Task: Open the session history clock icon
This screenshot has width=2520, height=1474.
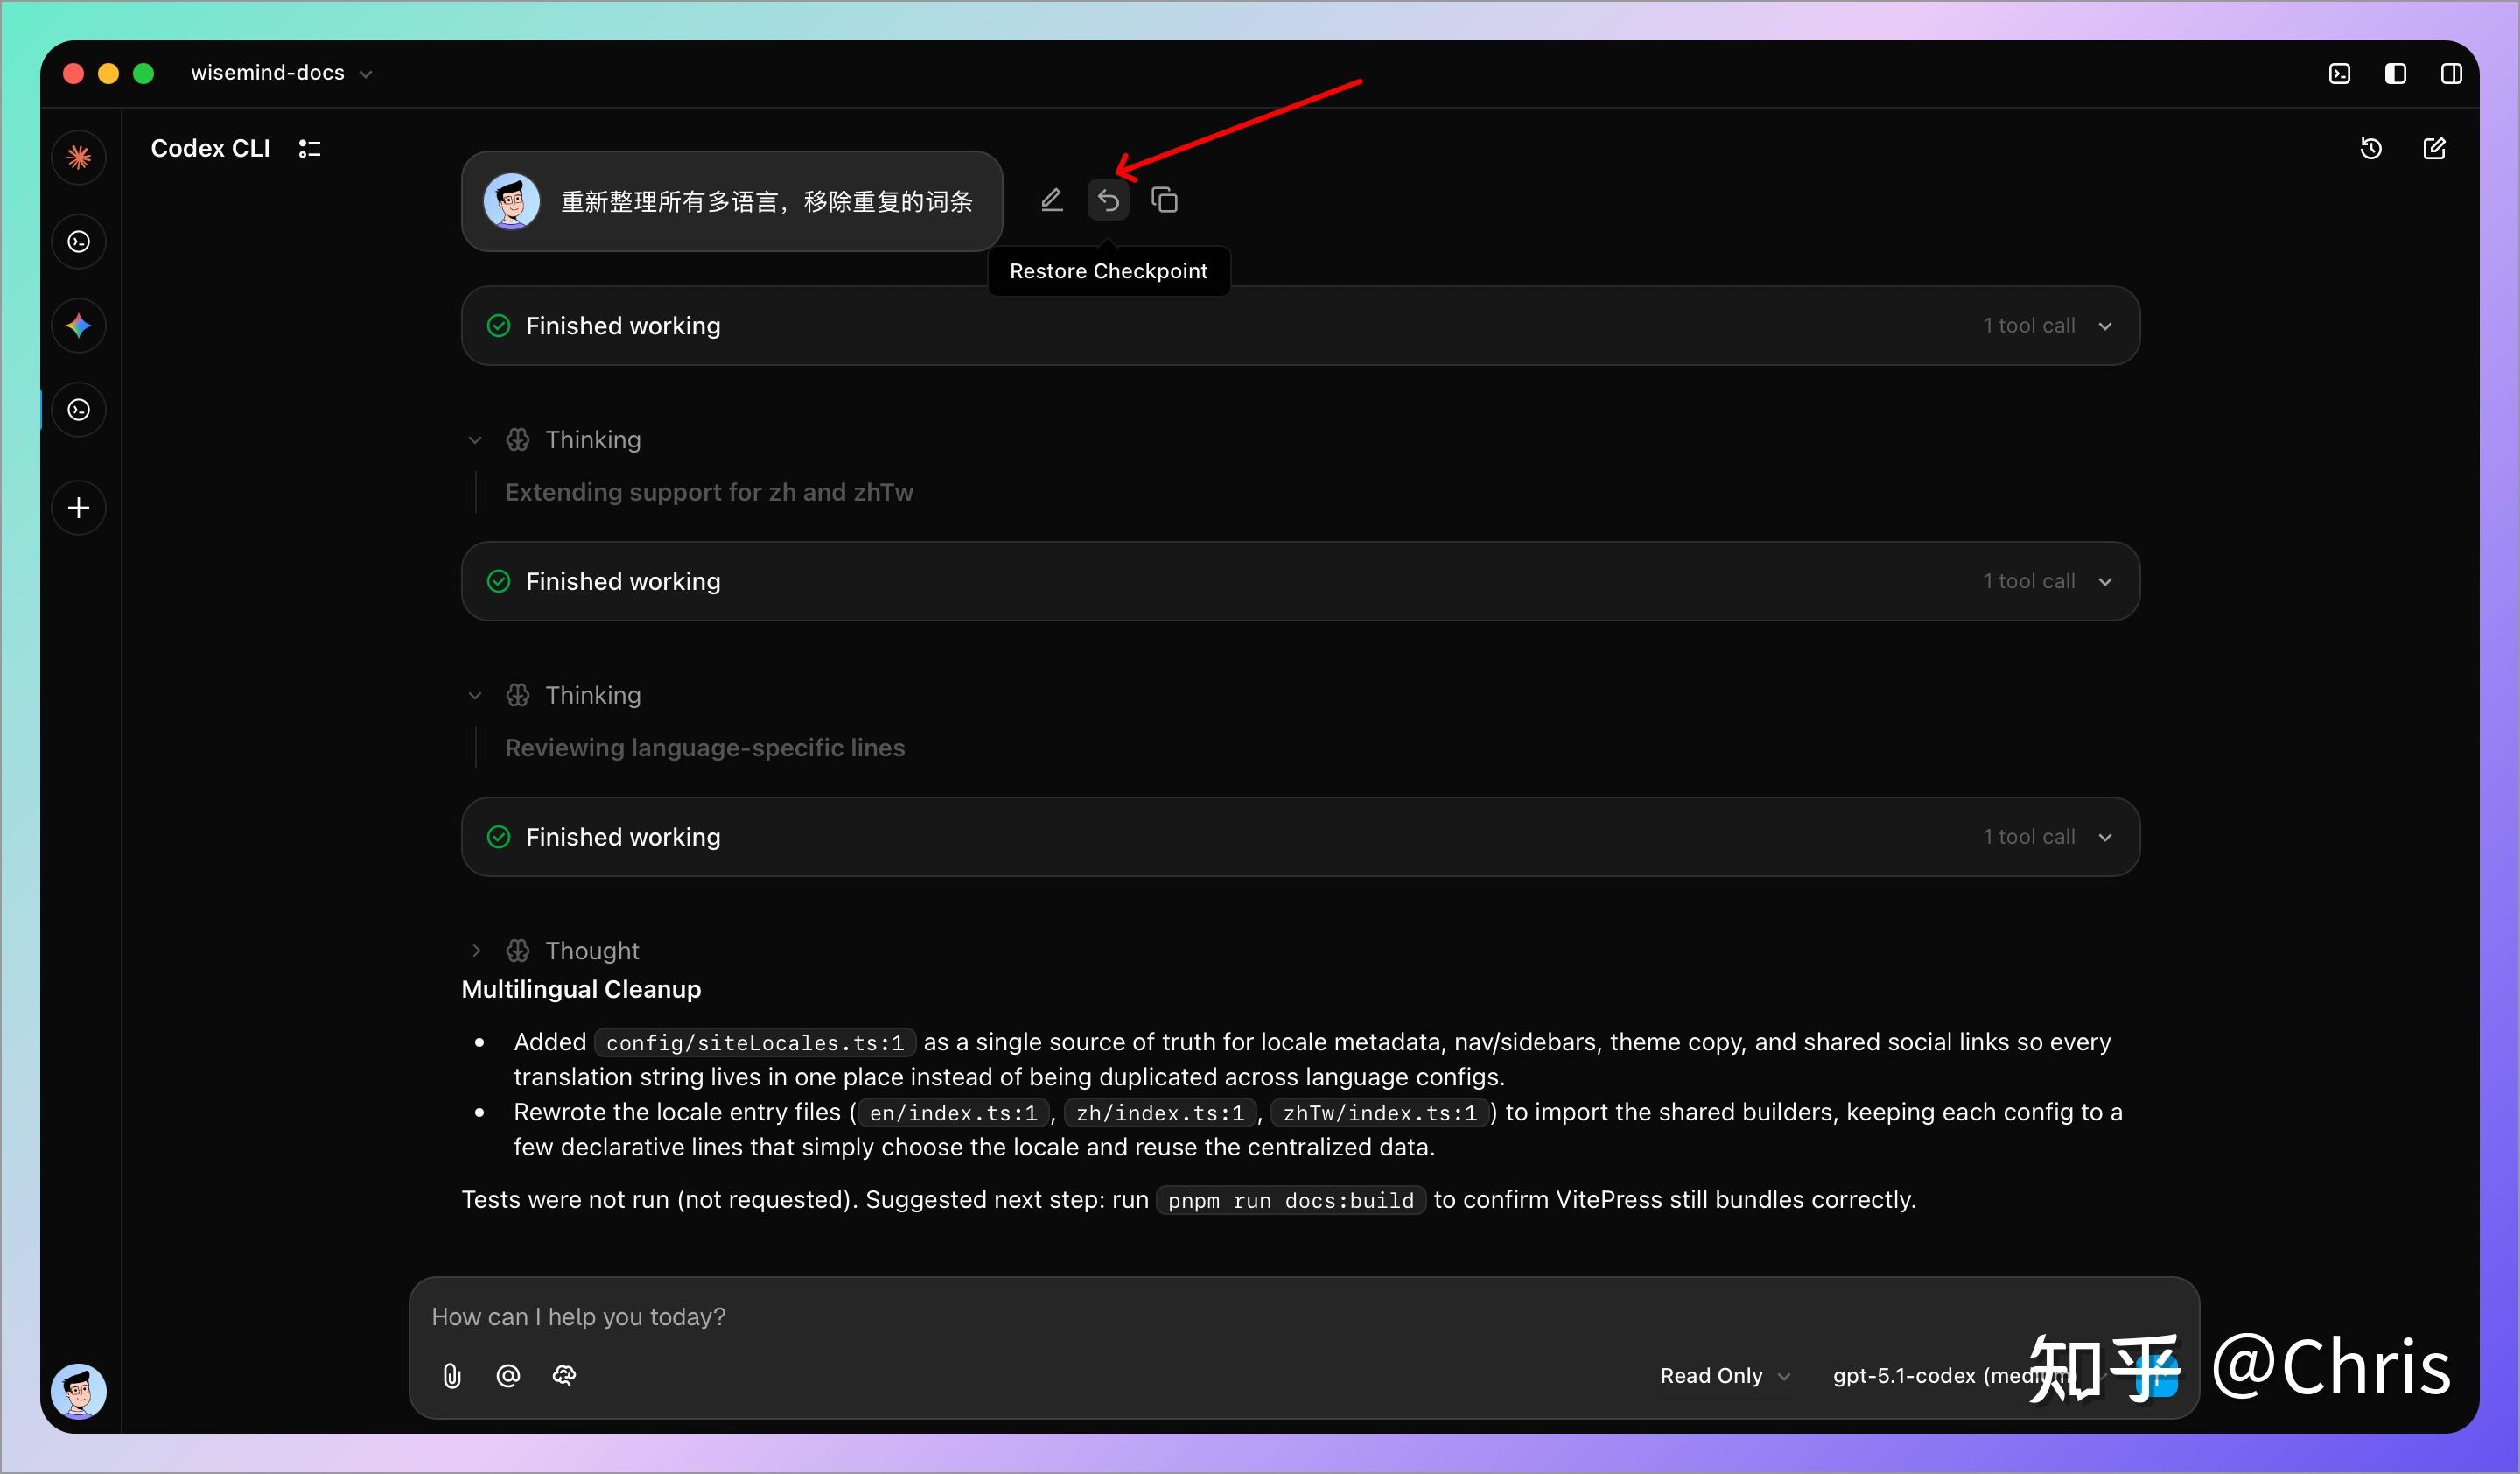Action: [x=2371, y=149]
